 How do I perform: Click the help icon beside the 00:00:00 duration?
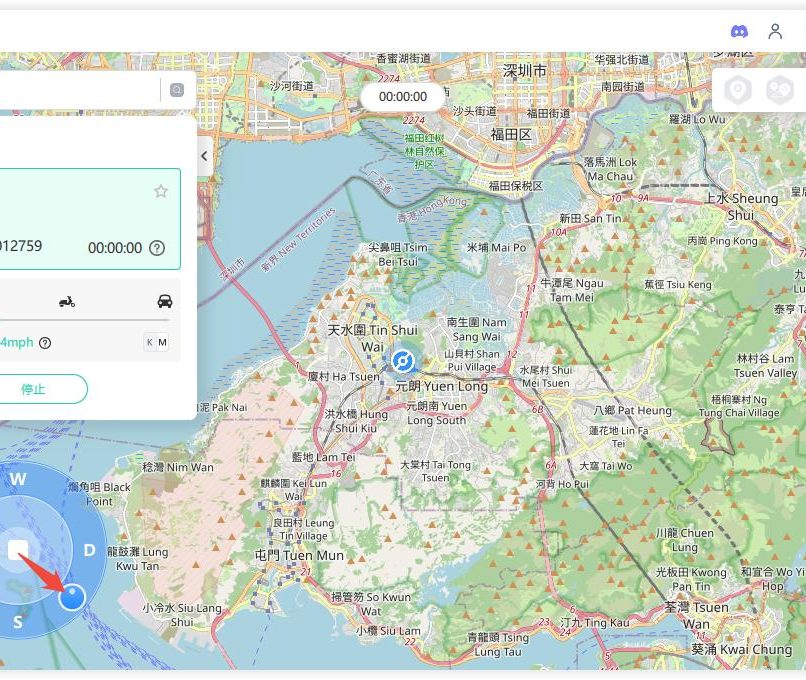(x=157, y=248)
